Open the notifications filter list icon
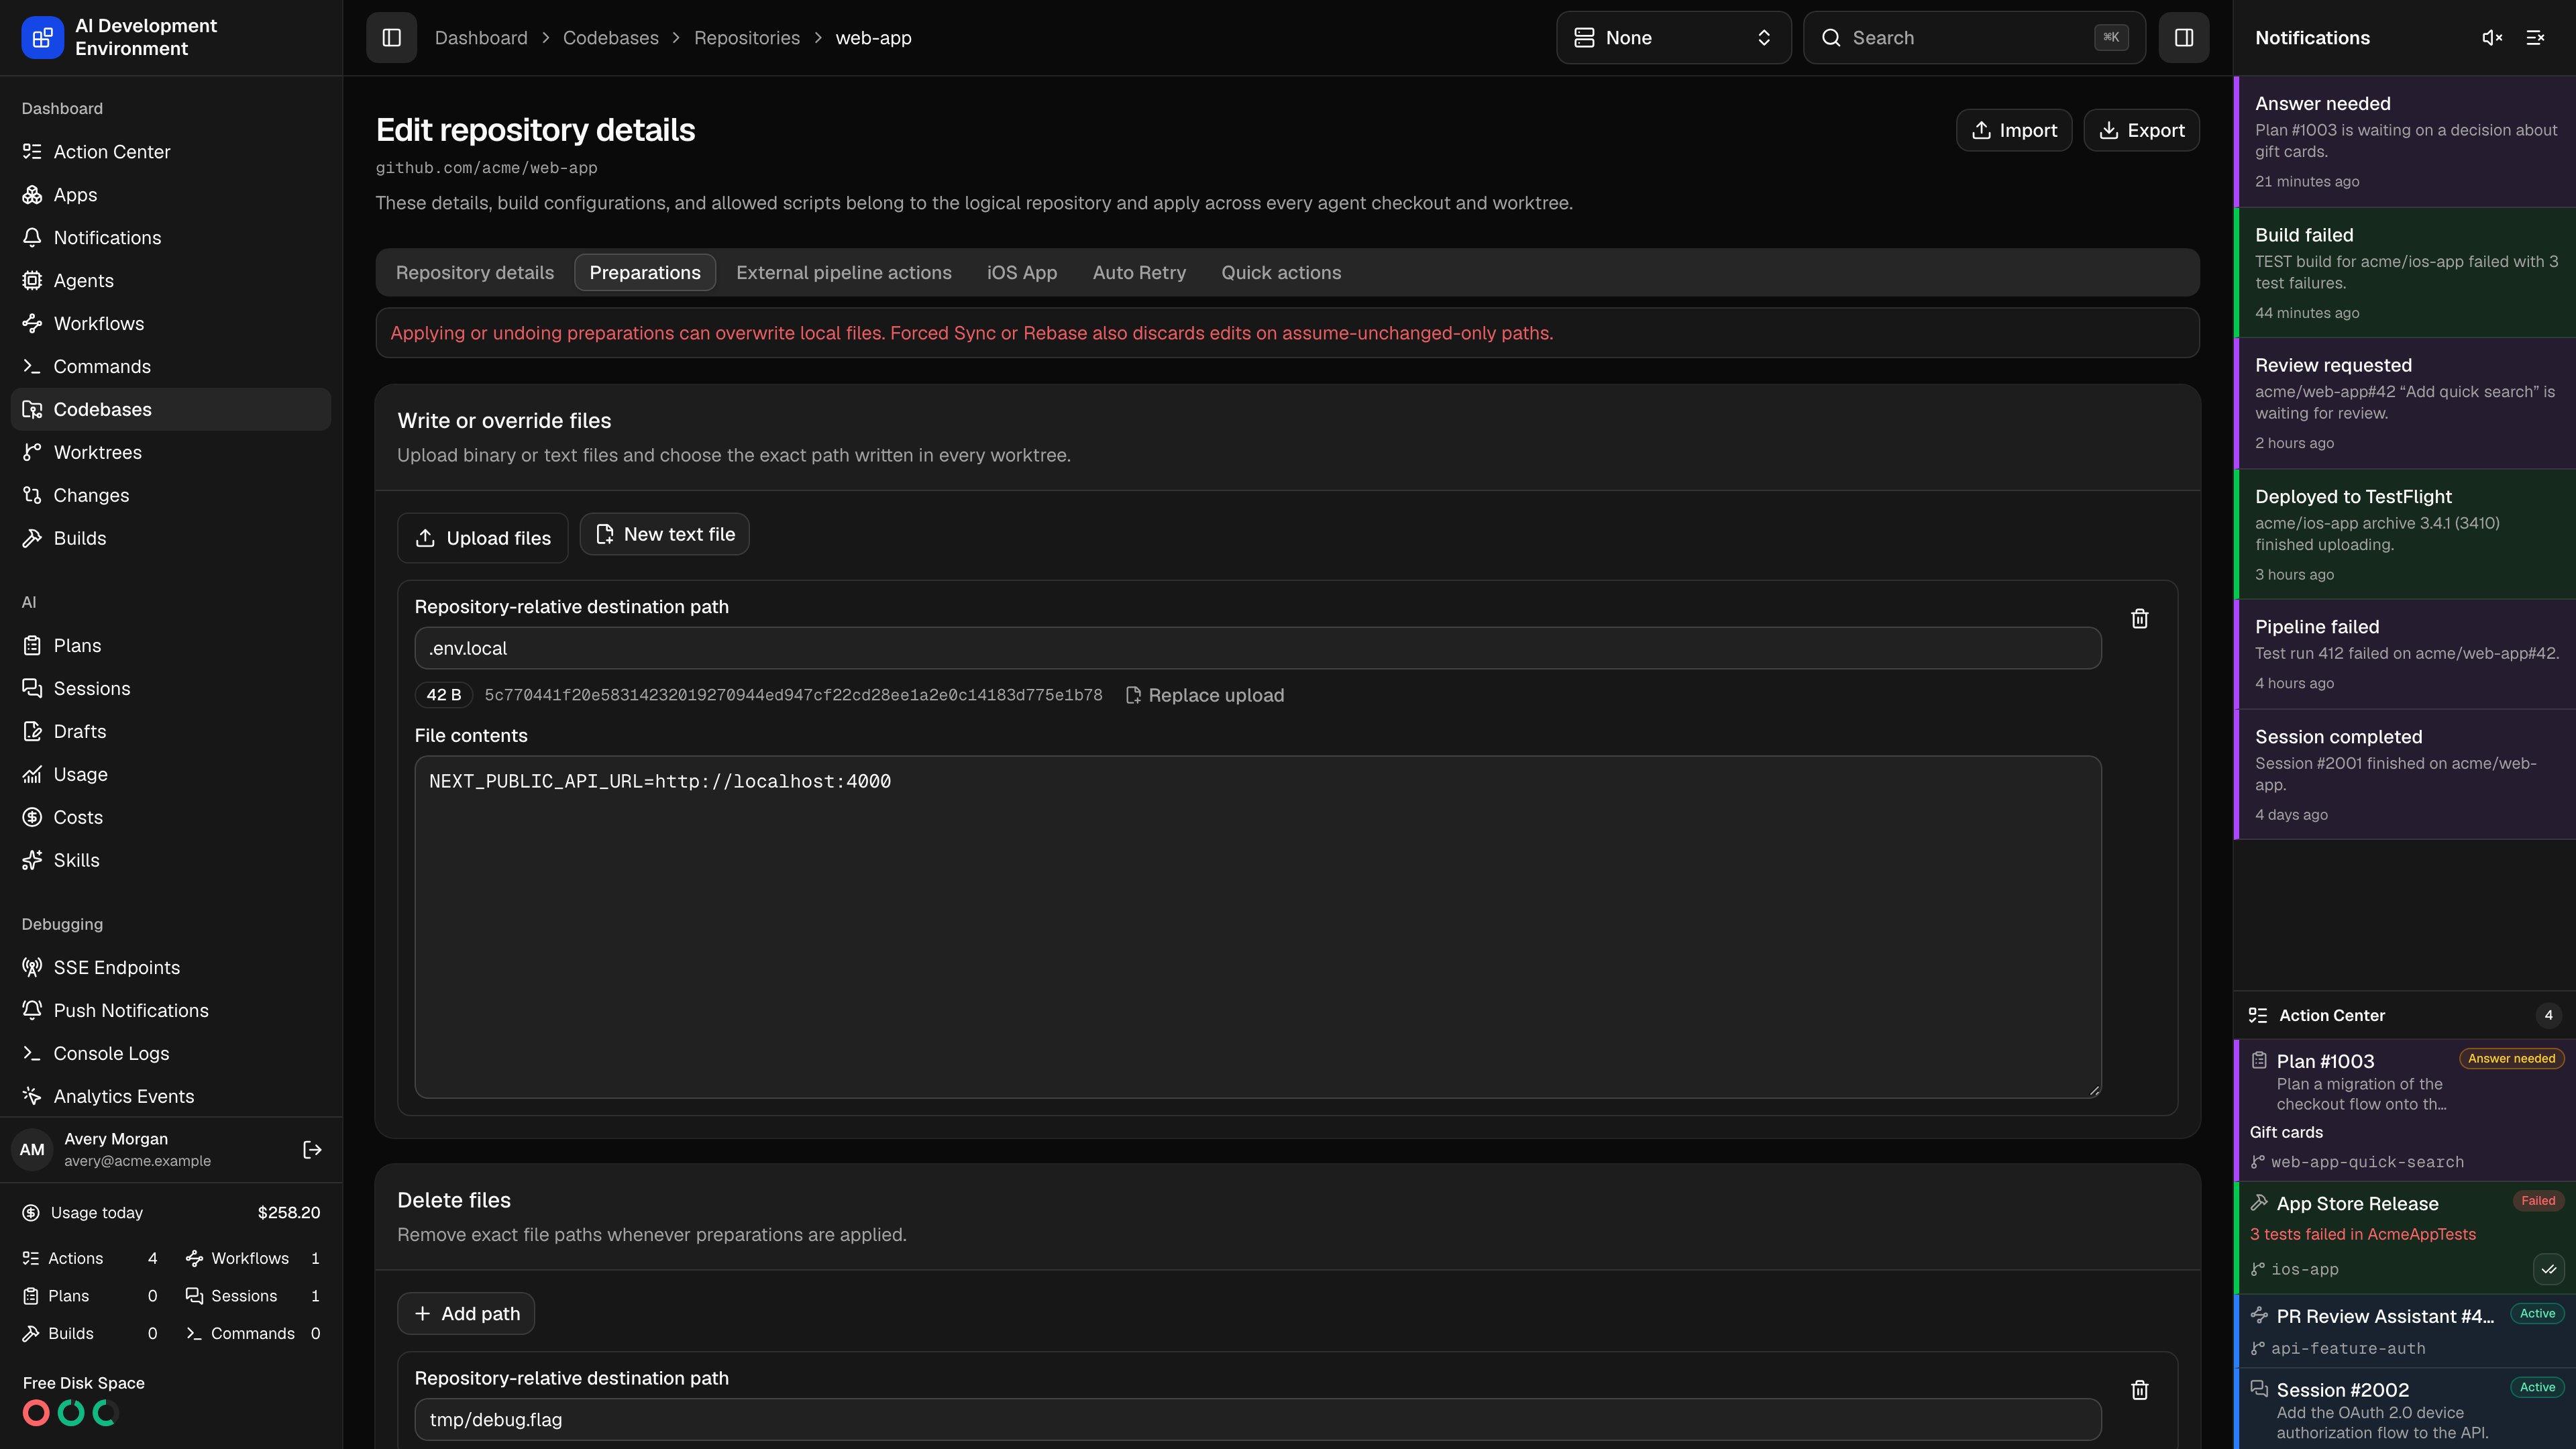 click(2535, 38)
